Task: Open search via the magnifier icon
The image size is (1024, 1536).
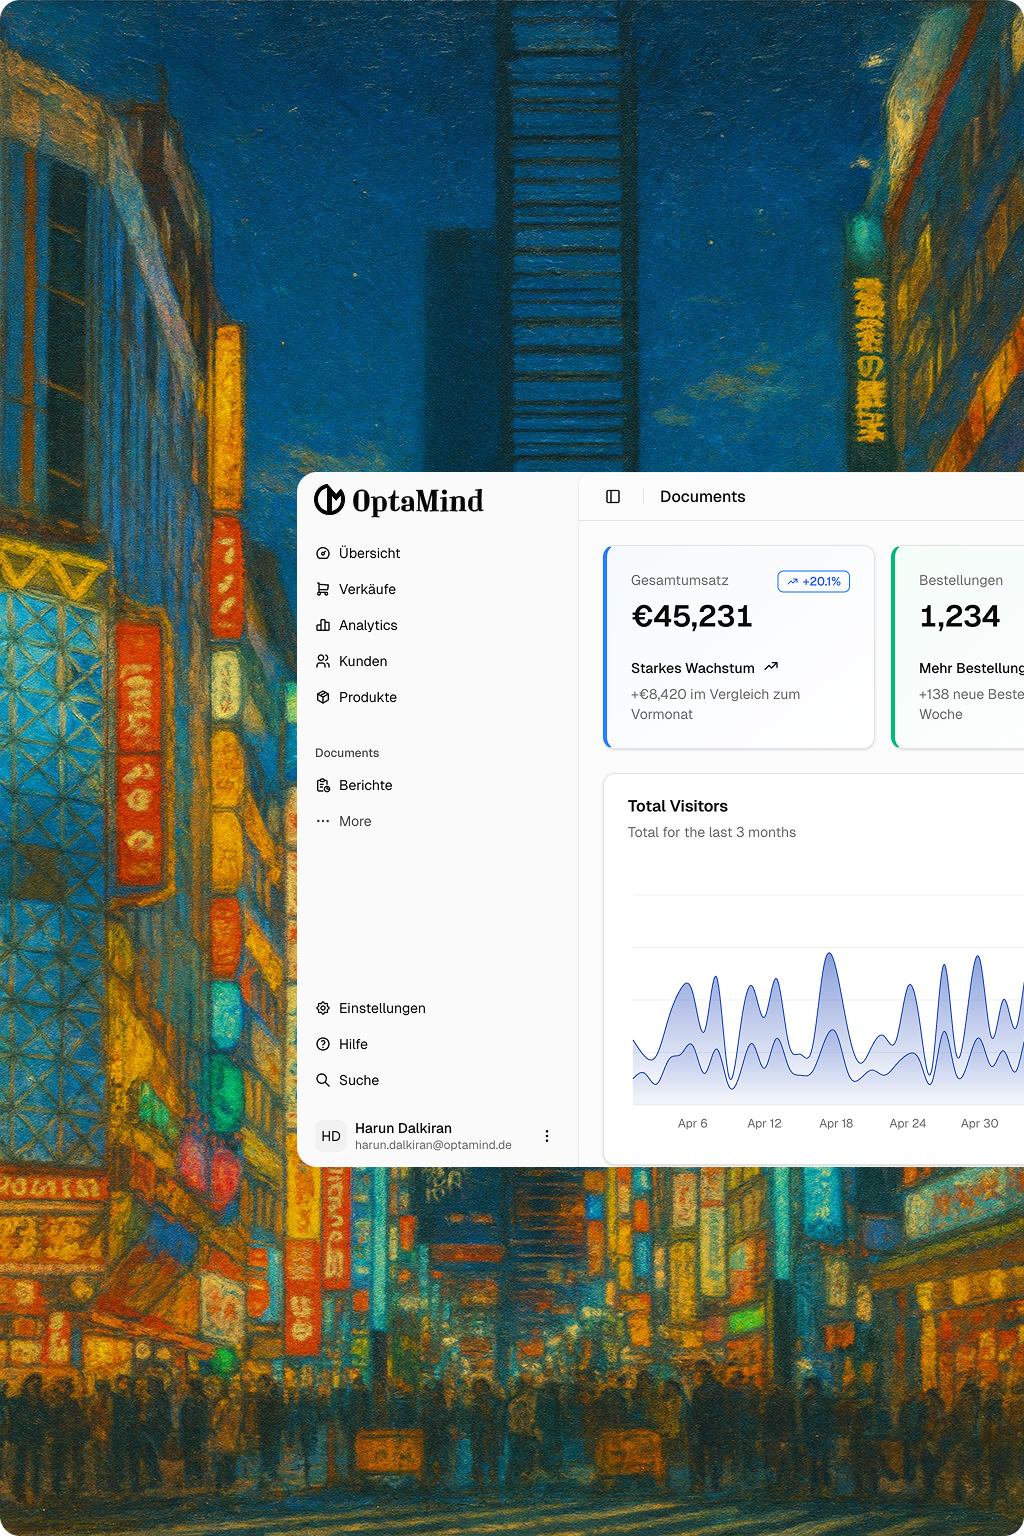Action: click(x=323, y=1080)
